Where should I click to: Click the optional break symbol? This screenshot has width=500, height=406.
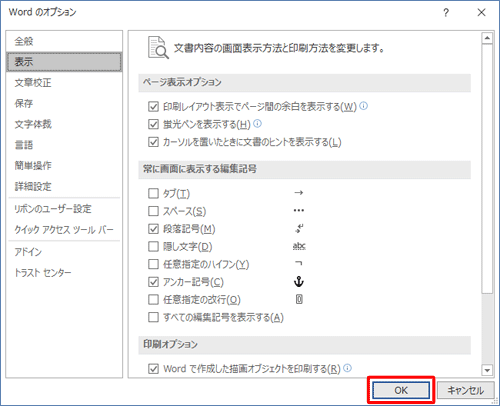pyautogui.click(x=299, y=299)
